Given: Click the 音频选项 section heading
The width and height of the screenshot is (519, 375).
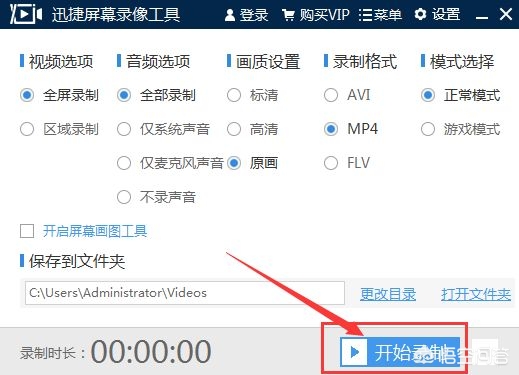Looking at the screenshot, I should click(x=158, y=62).
